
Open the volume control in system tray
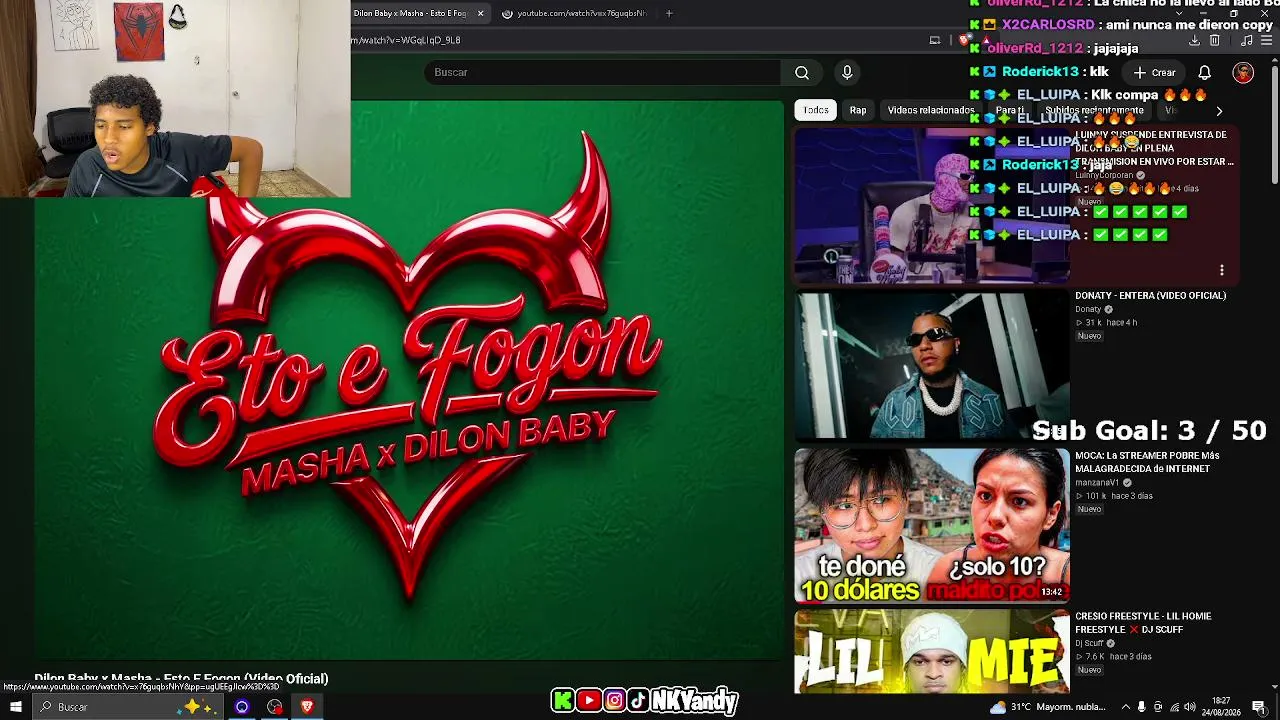click(1190, 707)
